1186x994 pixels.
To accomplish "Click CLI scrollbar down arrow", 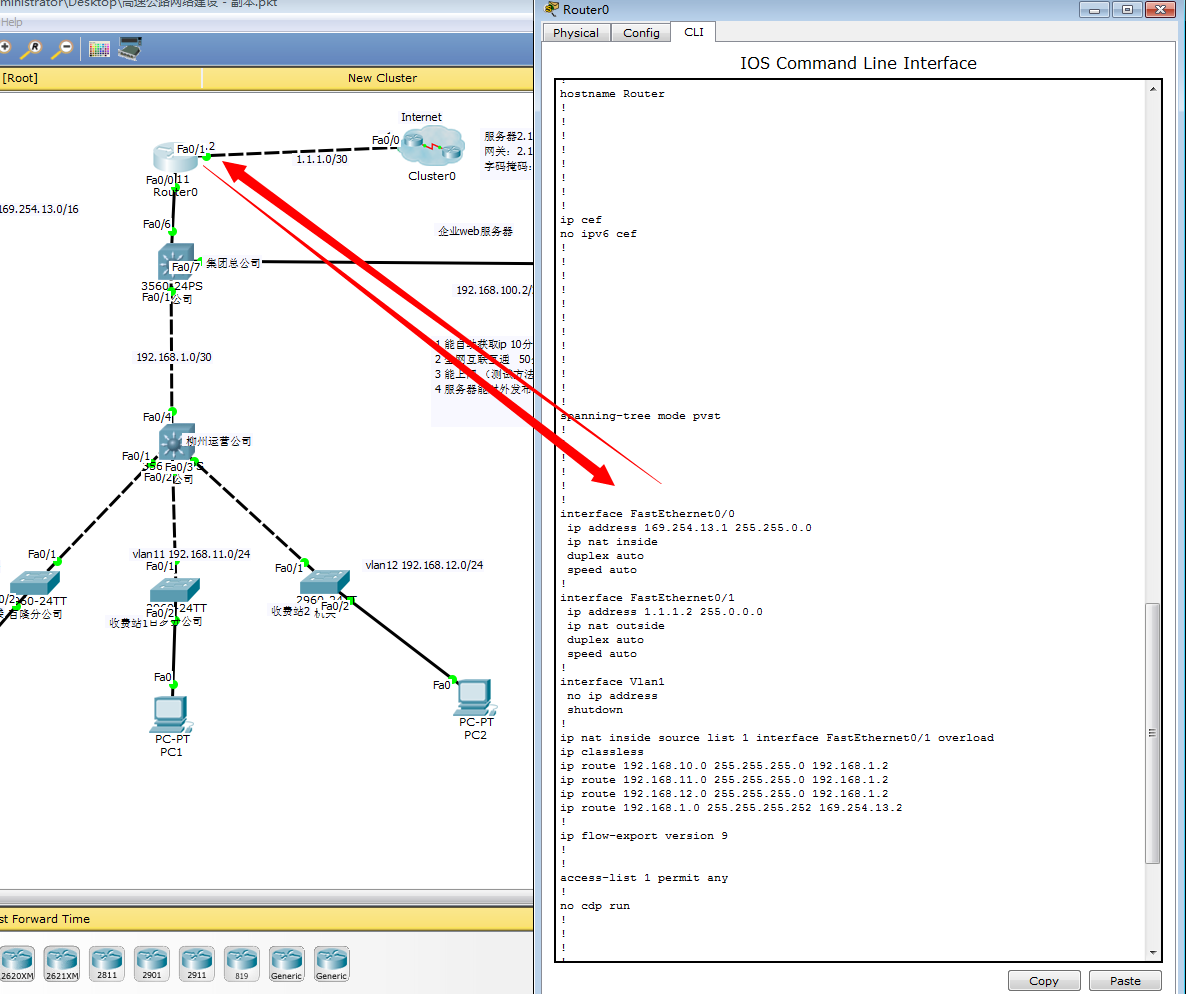I will (1153, 952).
